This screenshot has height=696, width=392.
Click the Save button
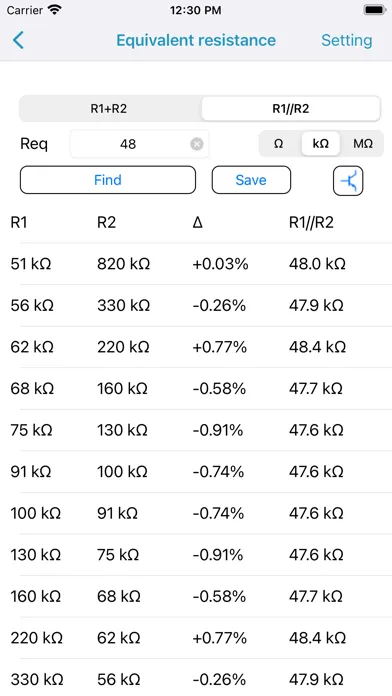click(251, 180)
